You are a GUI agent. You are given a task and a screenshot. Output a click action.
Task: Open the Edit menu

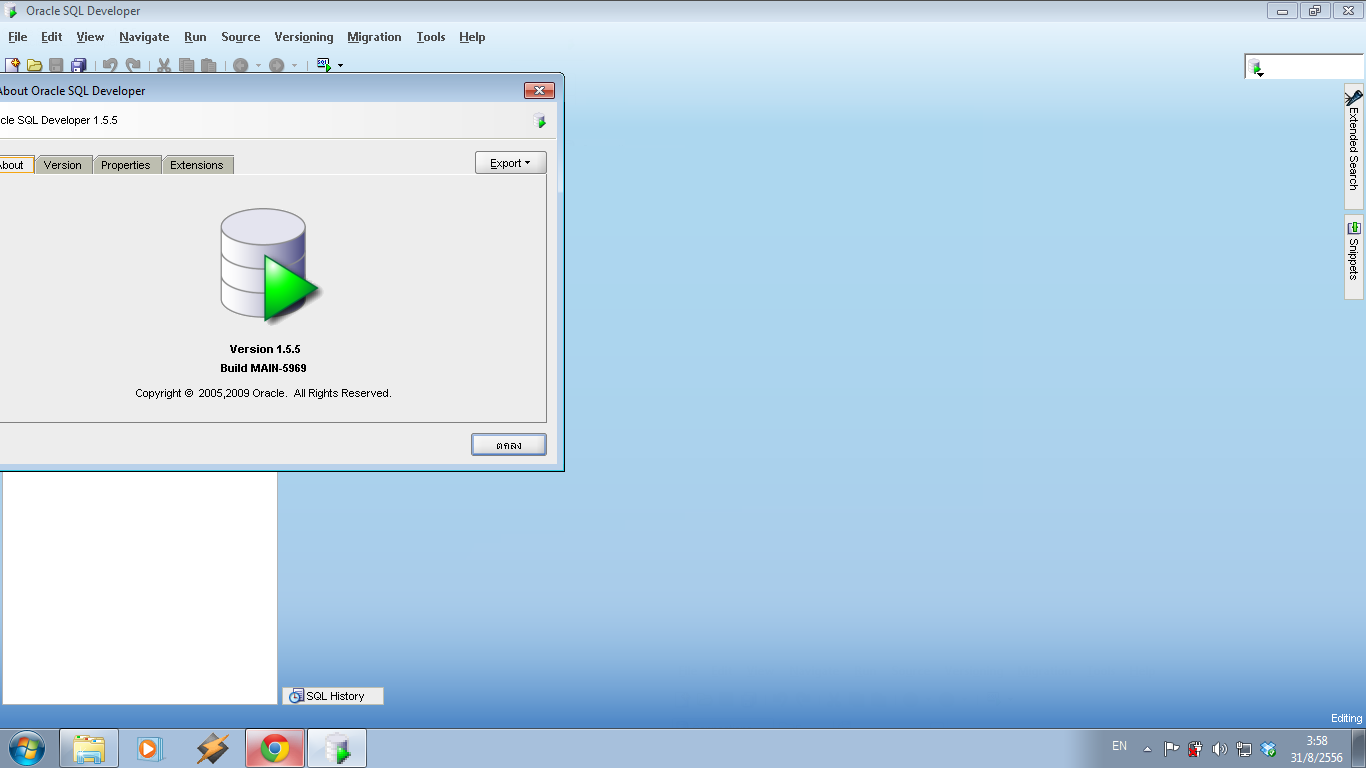51,37
